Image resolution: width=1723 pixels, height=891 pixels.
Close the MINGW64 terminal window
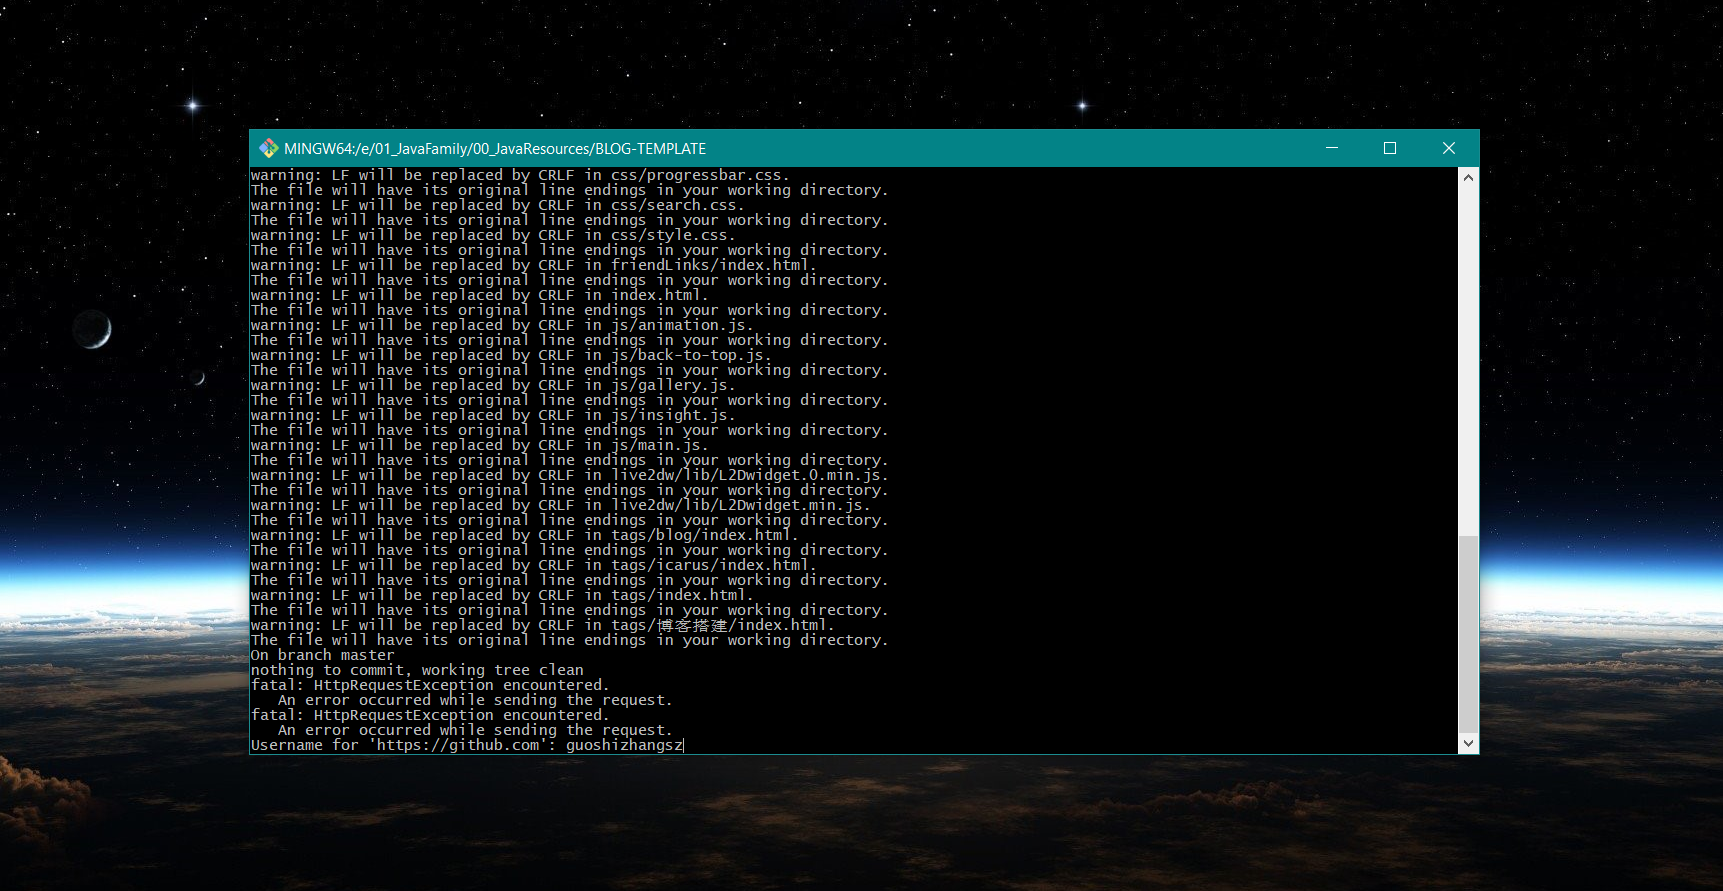tap(1448, 148)
